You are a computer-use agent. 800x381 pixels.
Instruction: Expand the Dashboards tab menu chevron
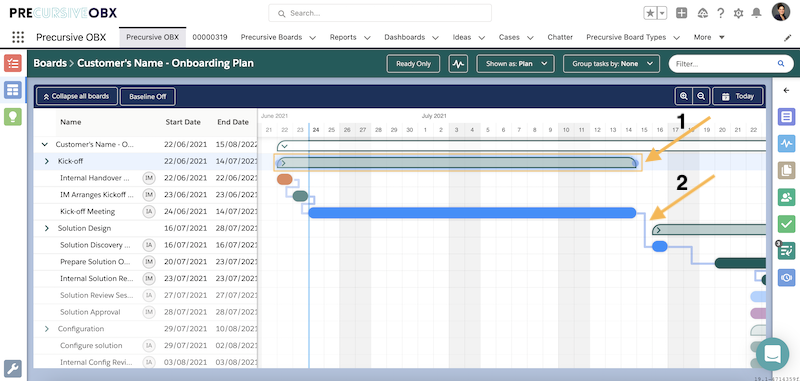[435, 38]
